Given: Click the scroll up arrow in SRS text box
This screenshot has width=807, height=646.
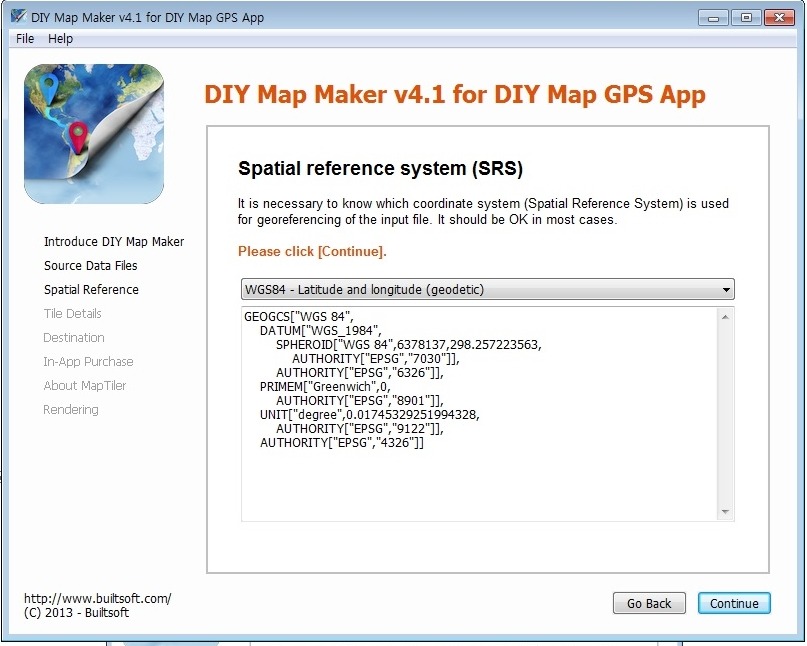Looking at the screenshot, I should click(x=725, y=317).
